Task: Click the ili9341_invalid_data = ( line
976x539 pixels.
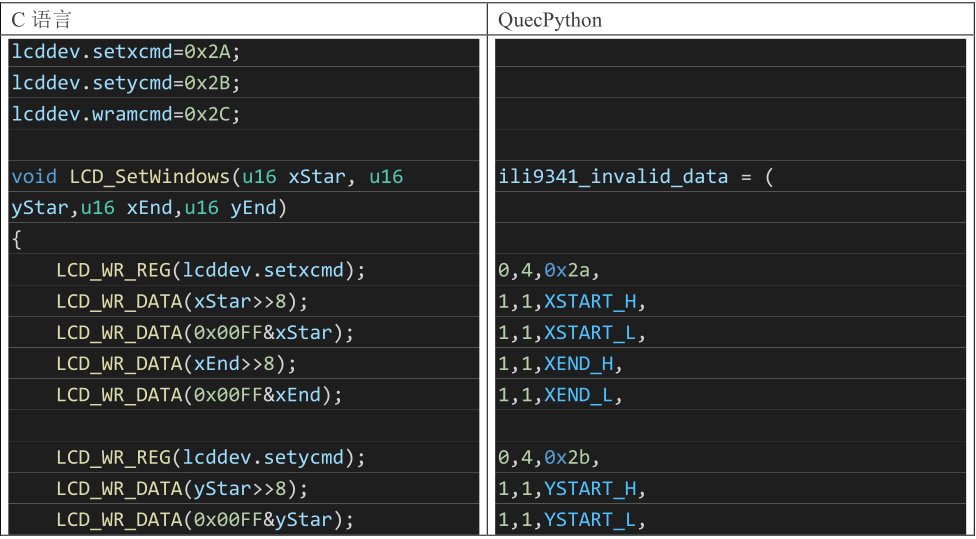Action: point(636,177)
